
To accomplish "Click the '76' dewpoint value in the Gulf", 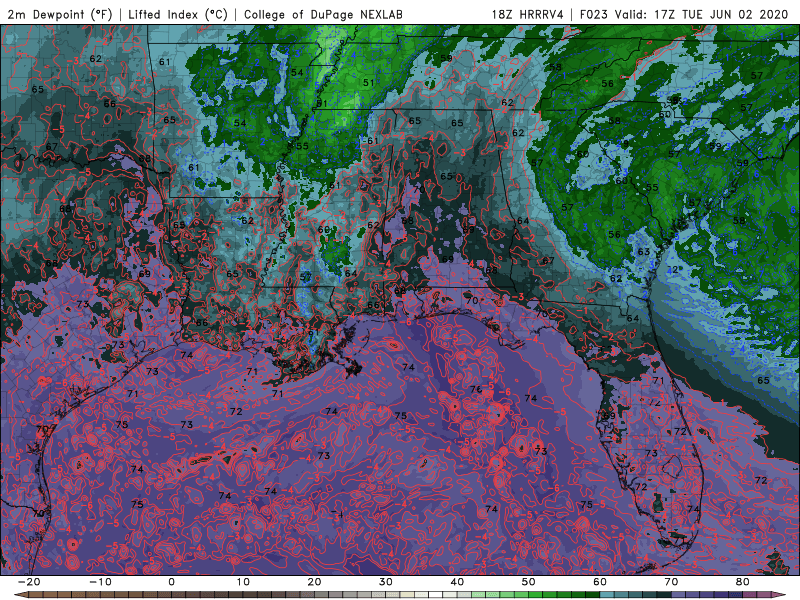I will point(476,389).
